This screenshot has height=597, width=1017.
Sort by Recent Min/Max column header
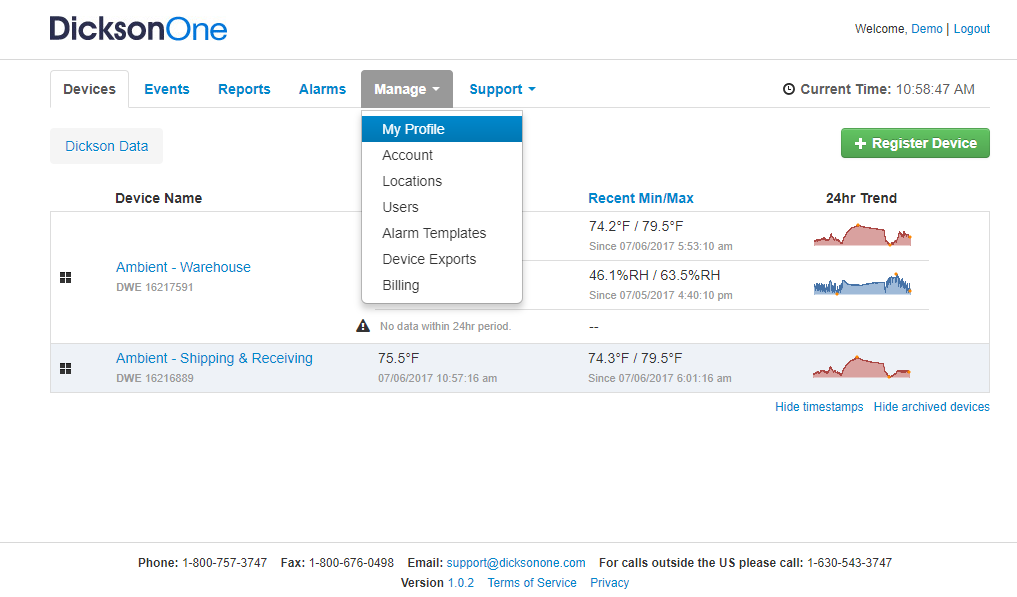pyautogui.click(x=641, y=198)
